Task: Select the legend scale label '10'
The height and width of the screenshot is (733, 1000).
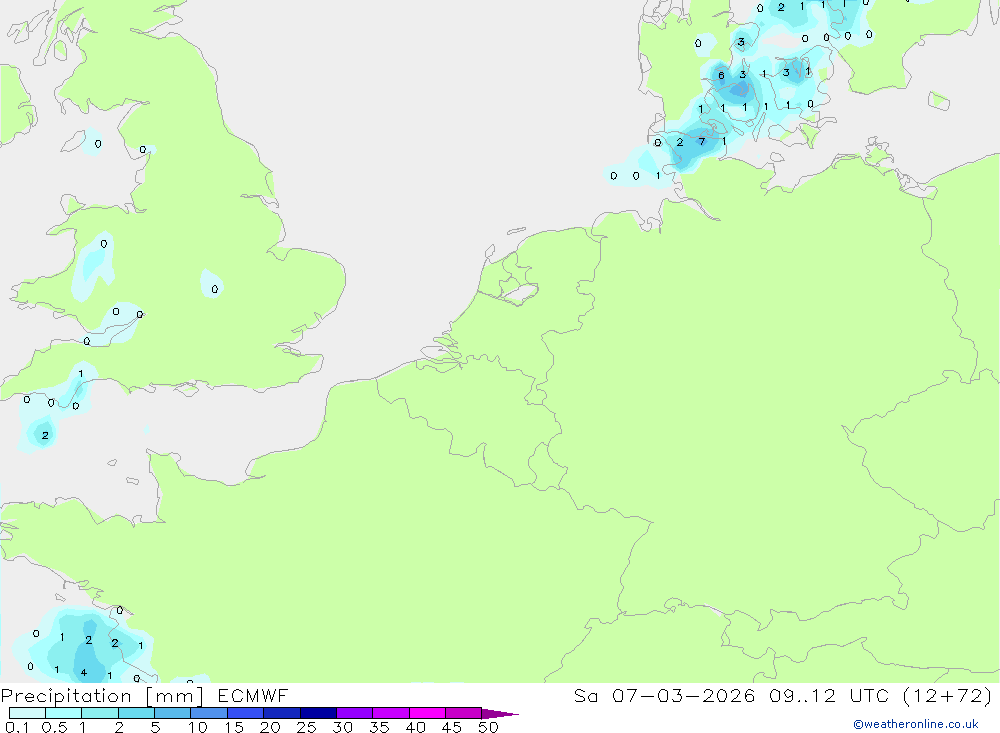Action: coord(198,727)
